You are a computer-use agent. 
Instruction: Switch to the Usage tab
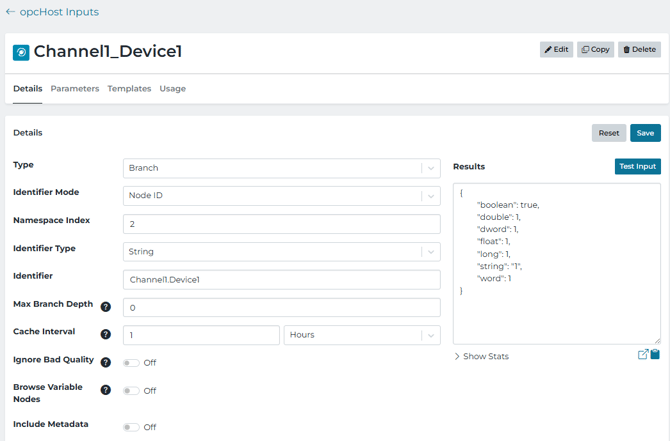pyautogui.click(x=173, y=89)
